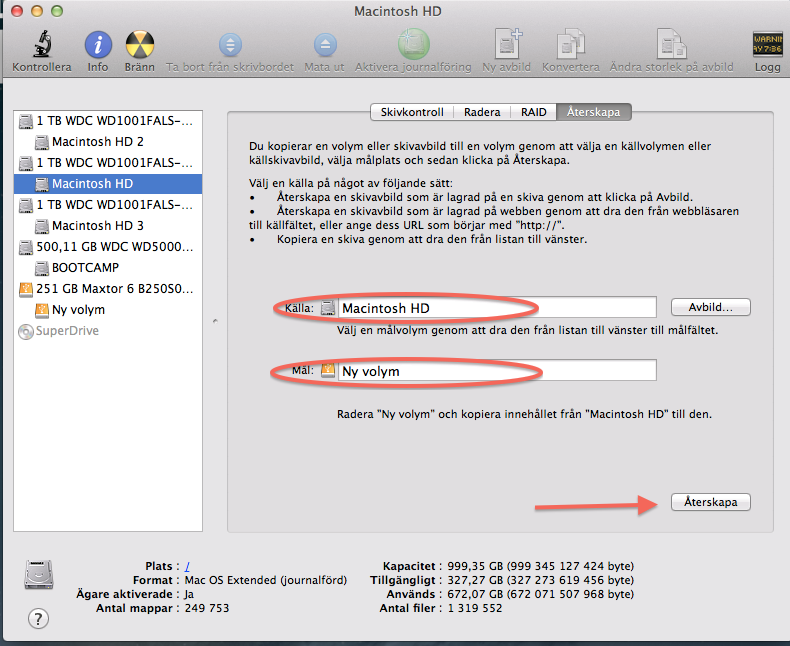Switch to the Skivkontroll tab

pos(412,112)
